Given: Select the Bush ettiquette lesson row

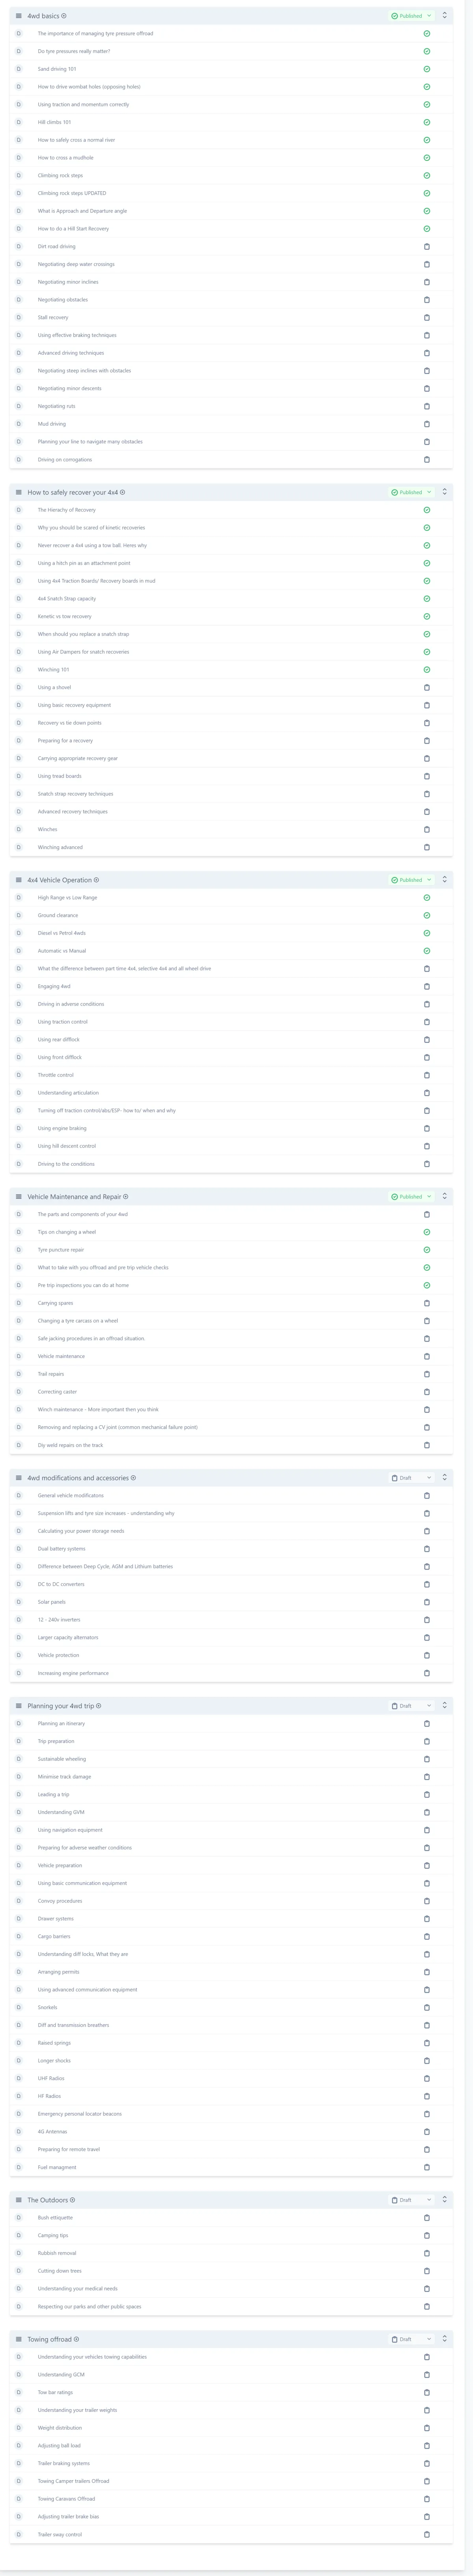Looking at the screenshot, I should [x=231, y=2218].
